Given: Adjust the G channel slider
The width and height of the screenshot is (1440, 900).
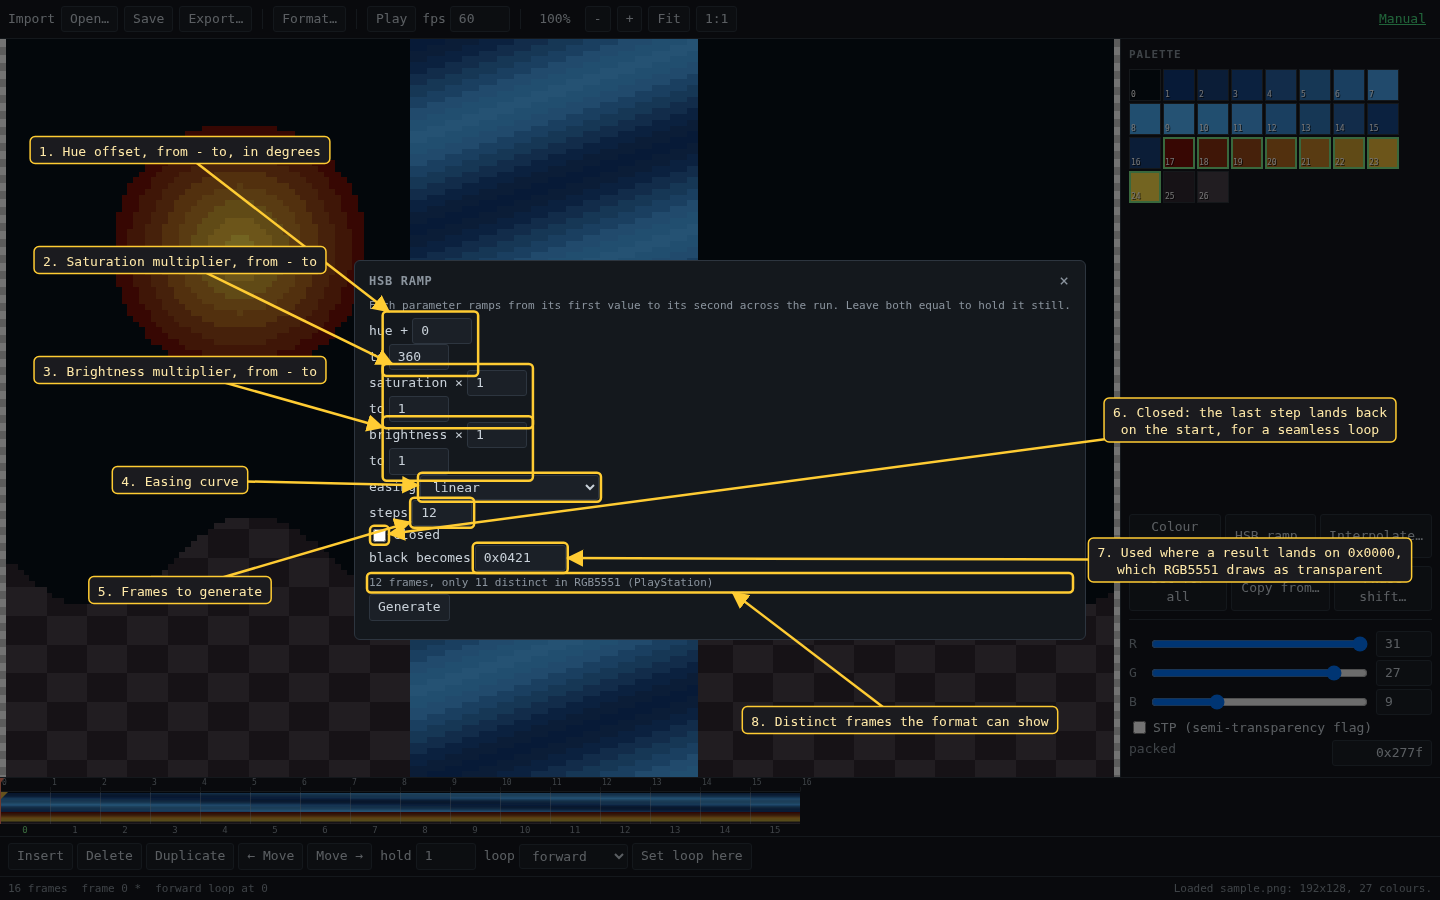Looking at the screenshot, I should point(1259,673).
